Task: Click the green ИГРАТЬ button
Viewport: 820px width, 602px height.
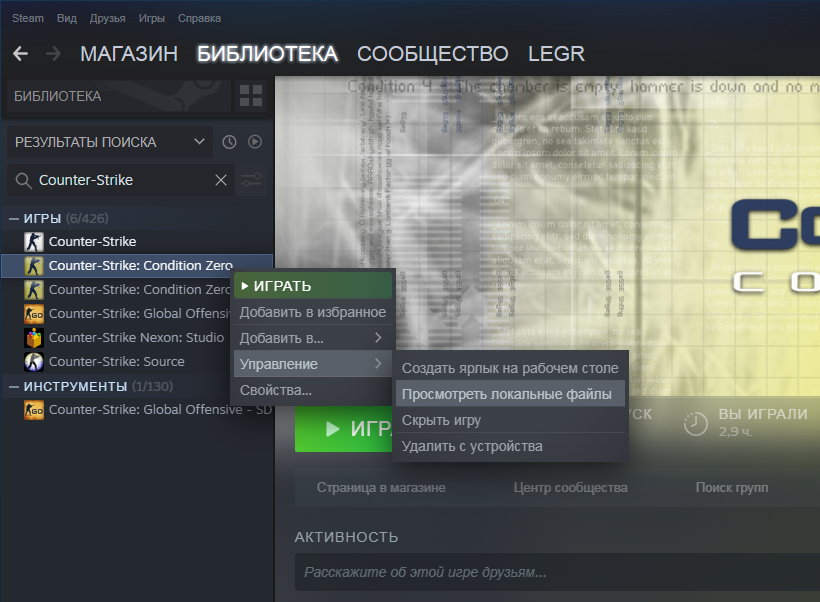Action: (344, 429)
